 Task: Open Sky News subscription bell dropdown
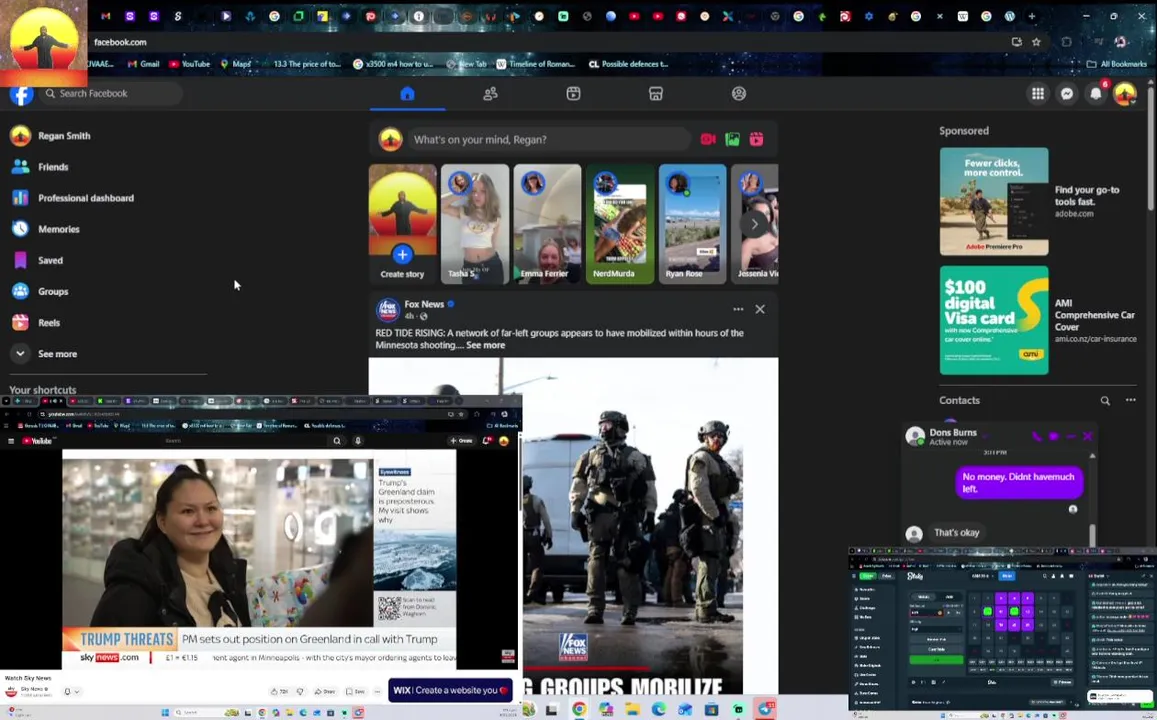[x=71, y=692]
